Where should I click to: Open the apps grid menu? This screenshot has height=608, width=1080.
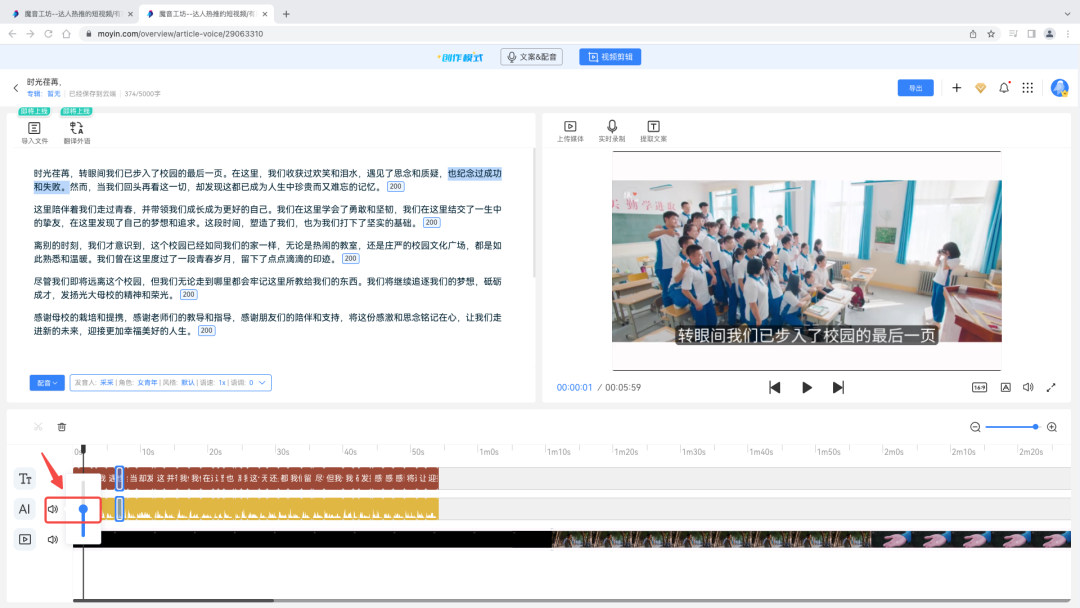click(1028, 87)
